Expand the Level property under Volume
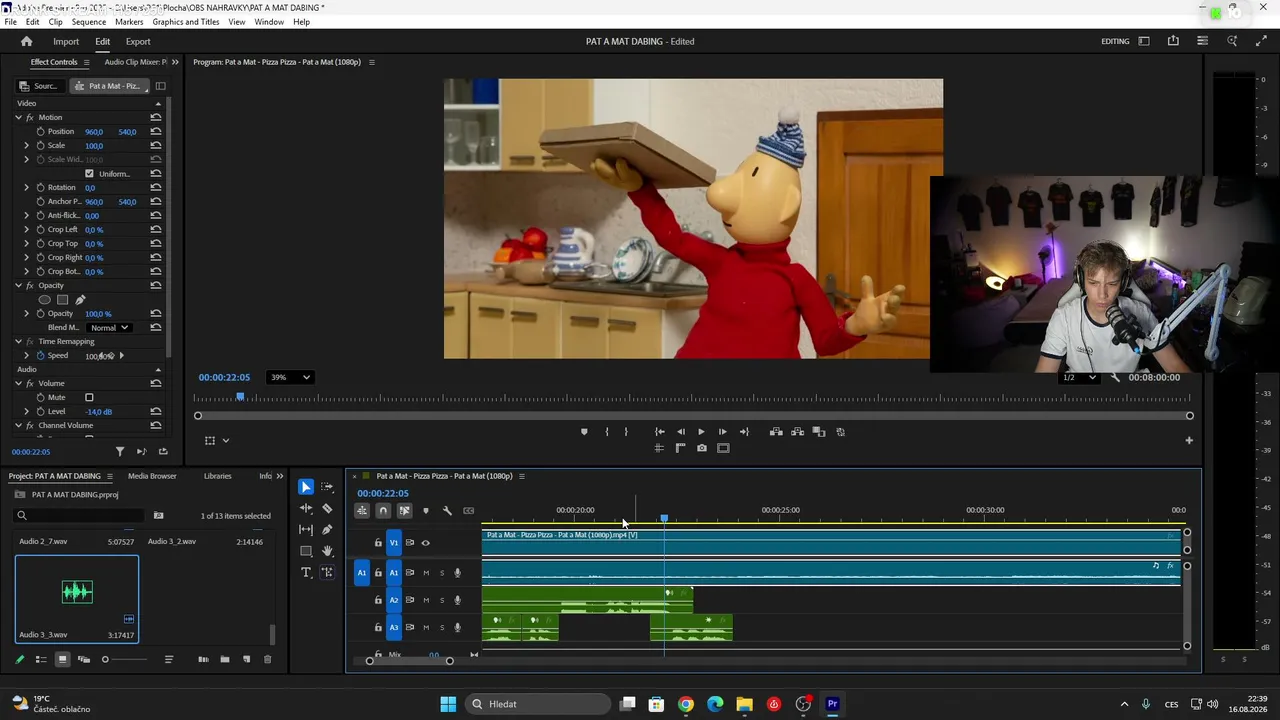 point(27,412)
